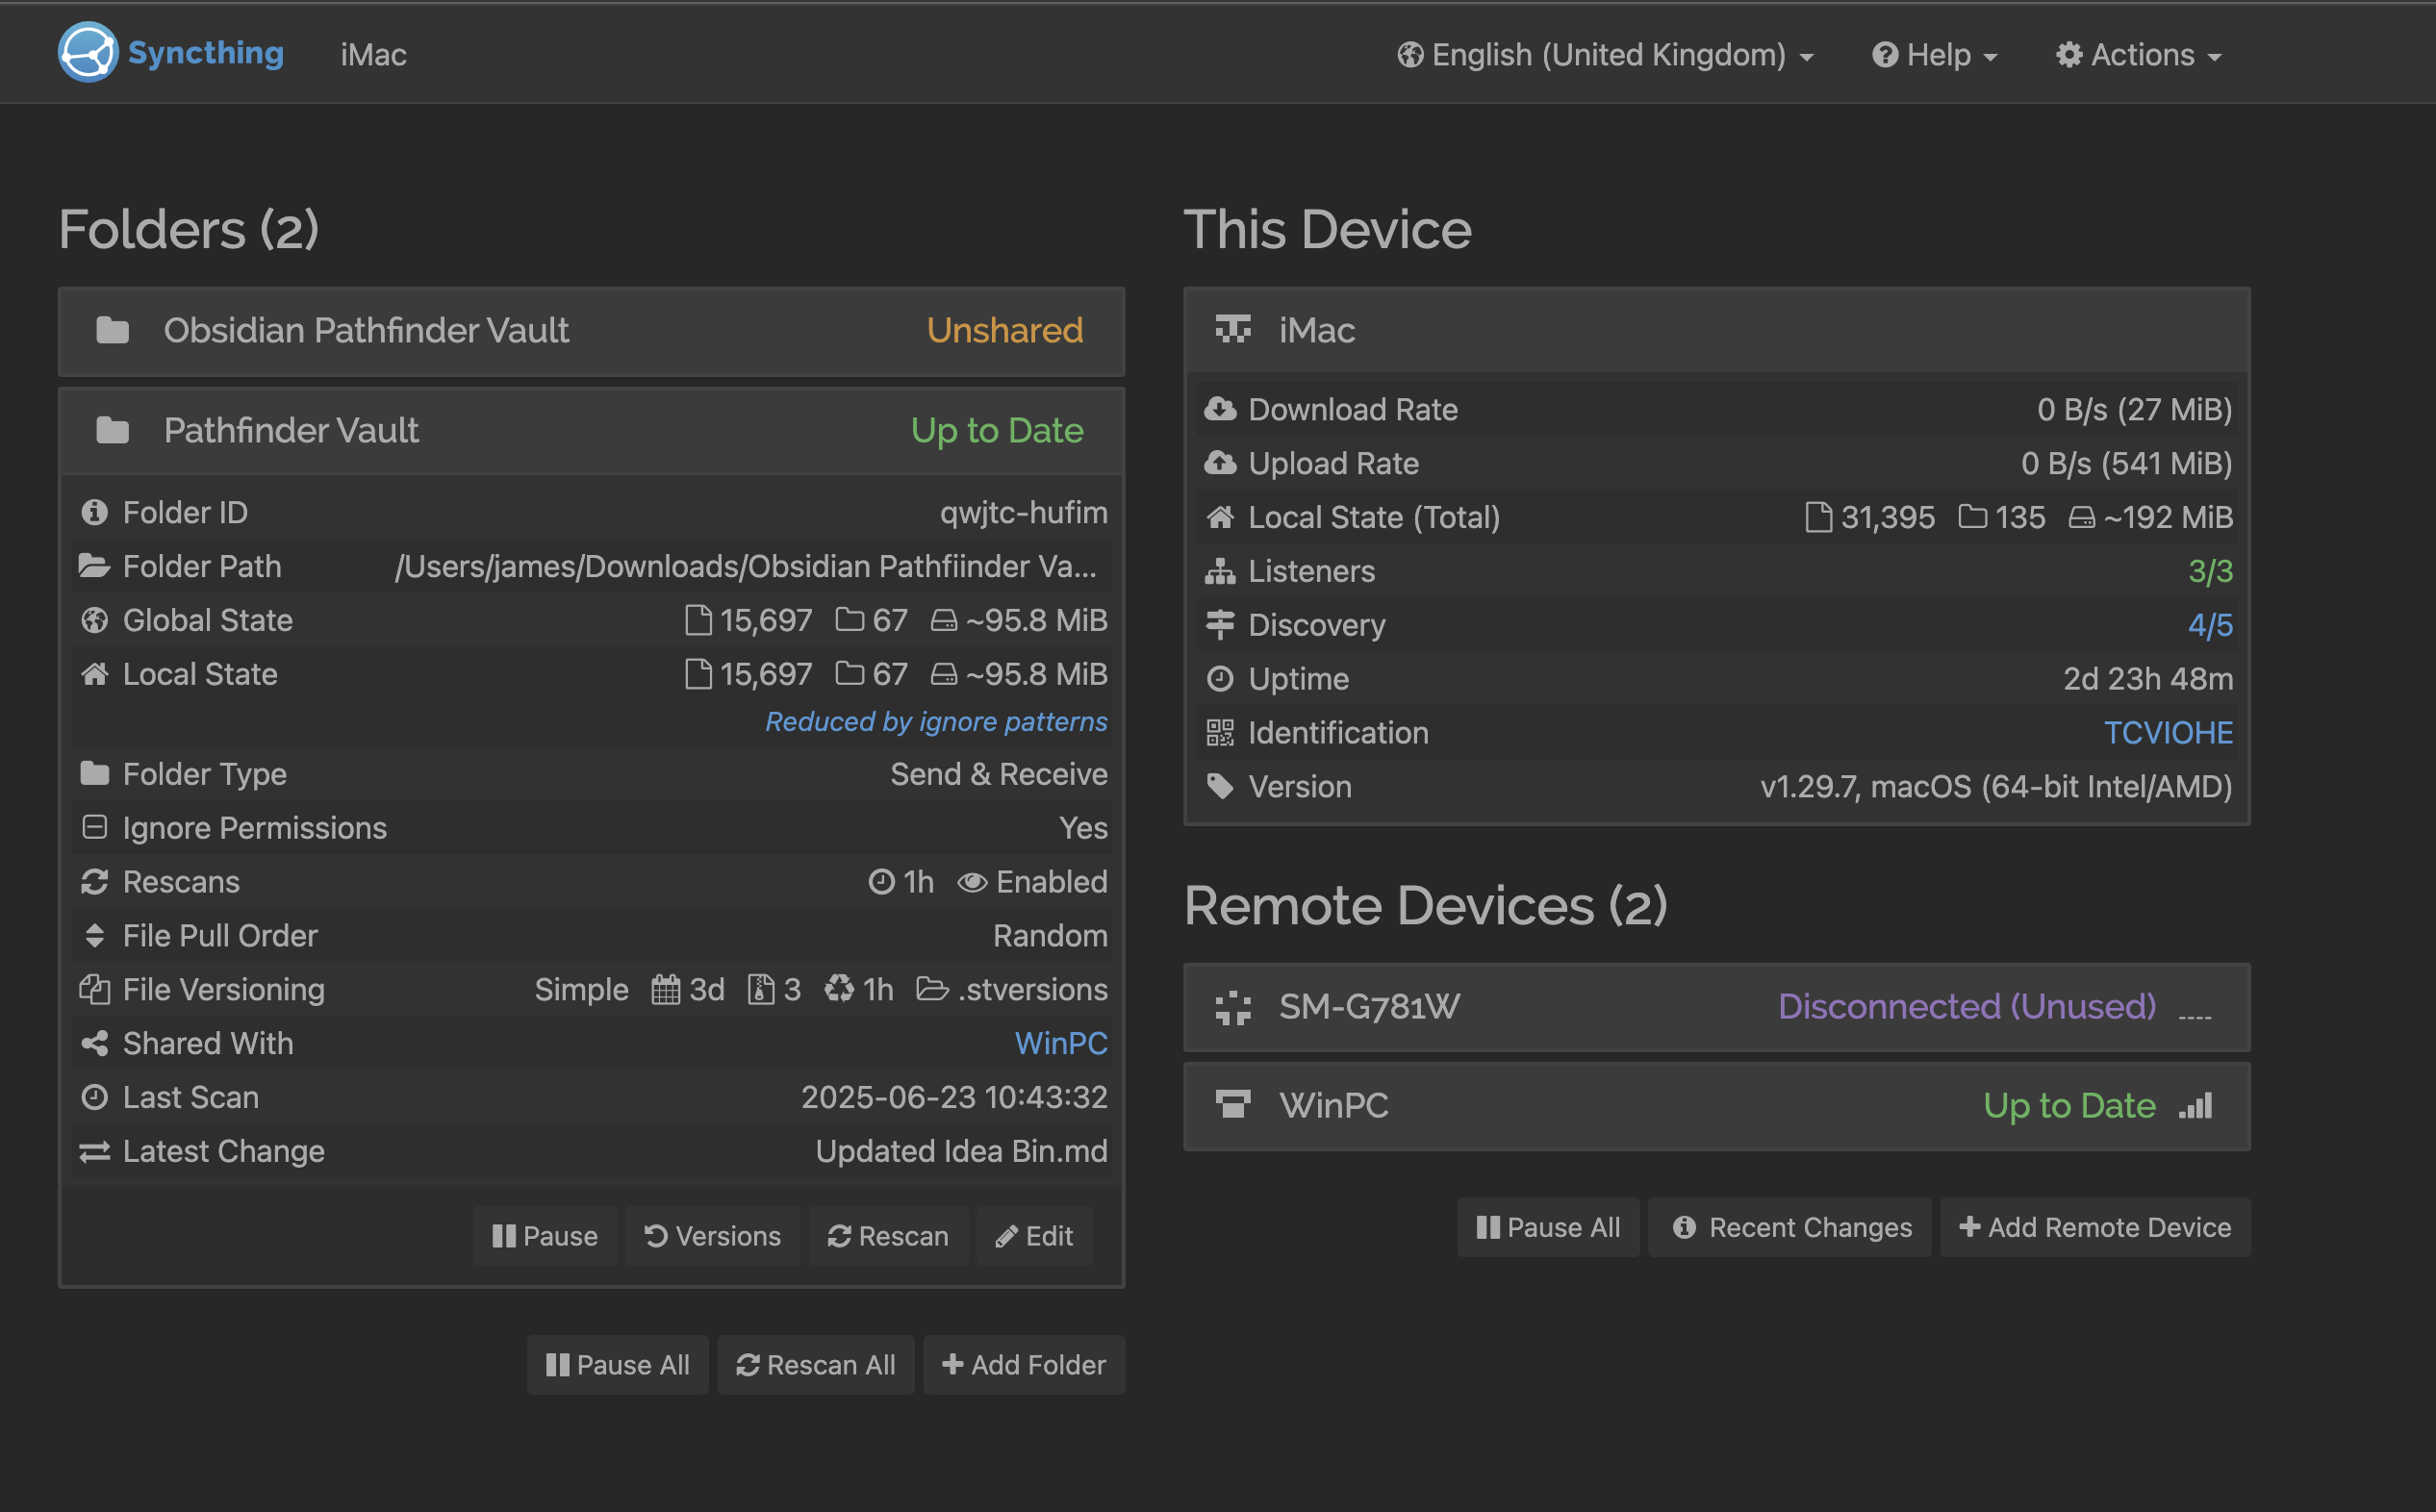This screenshot has width=2436, height=1512.
Task: Click the Uptime clock icon
Action: (1220, 679)
